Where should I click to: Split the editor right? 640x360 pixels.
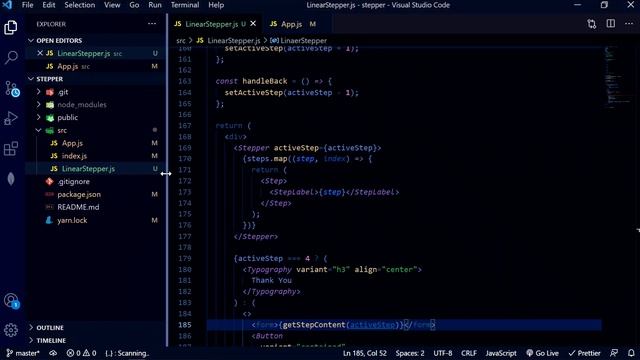tap(611, 24)
